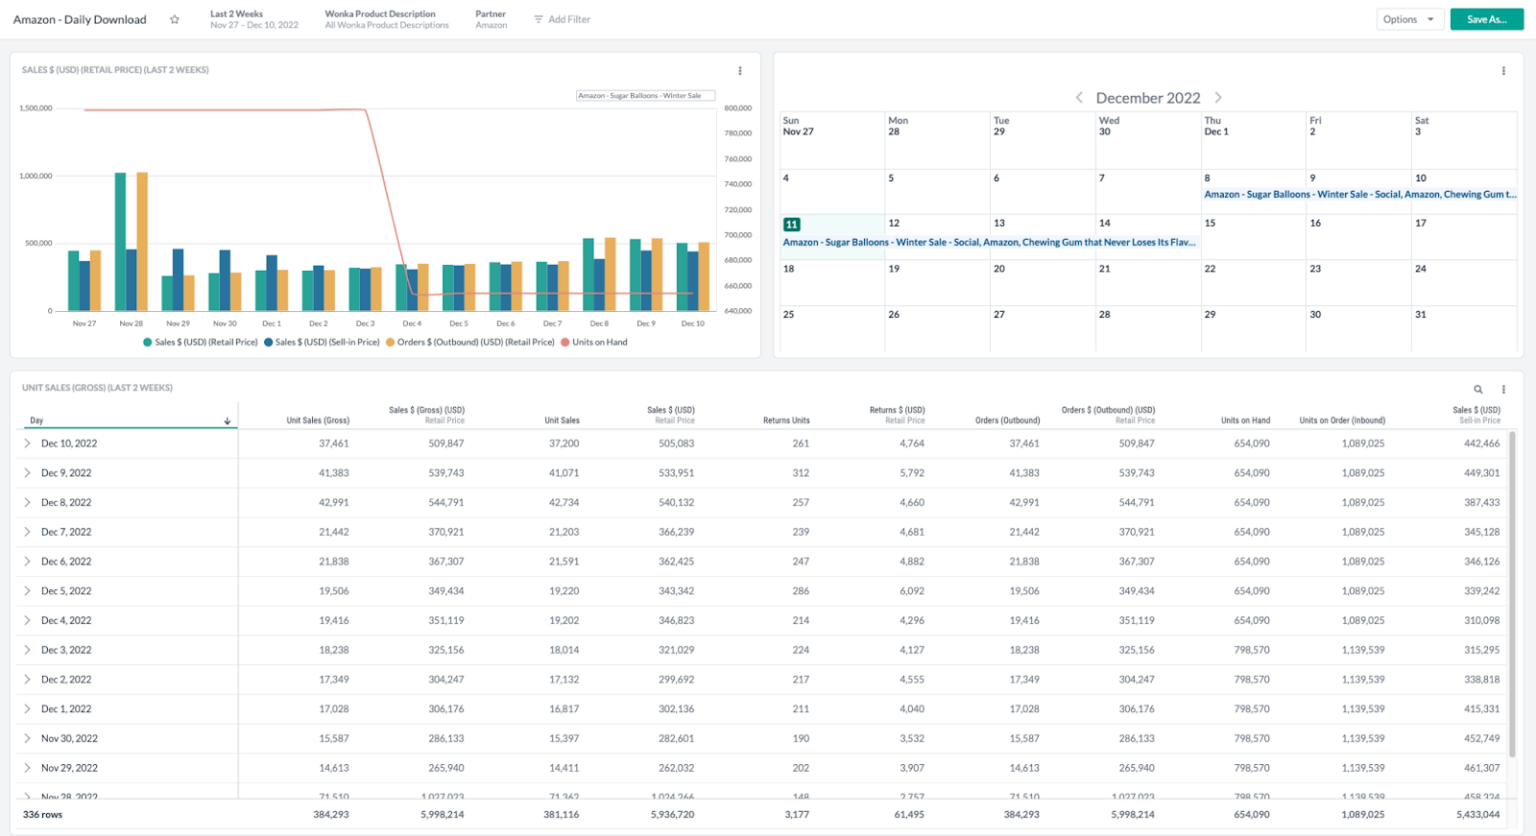This screenshot has width=1536, height=836.
Task: Open the calendar widget's three-dot menu
Action: [x=1503, y=70]
